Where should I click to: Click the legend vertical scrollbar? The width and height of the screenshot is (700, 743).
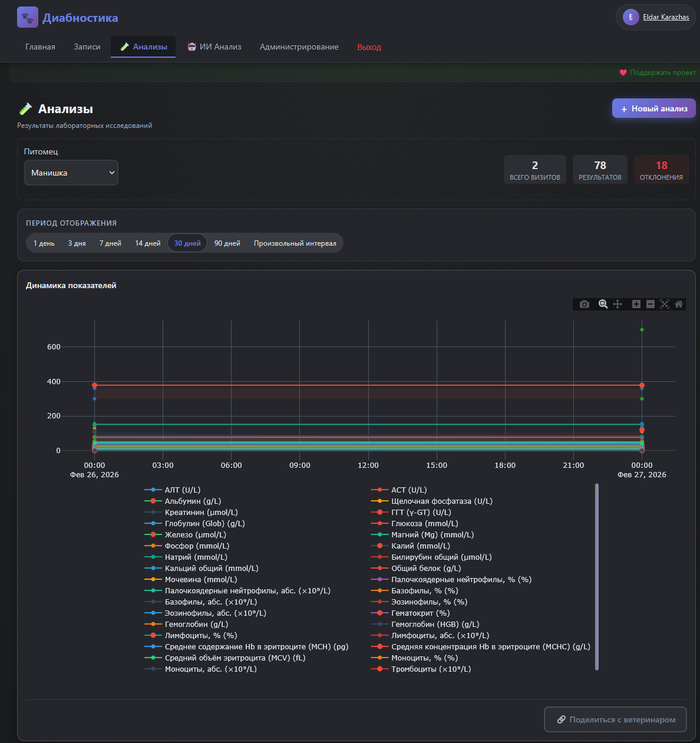tap(596, 577)
